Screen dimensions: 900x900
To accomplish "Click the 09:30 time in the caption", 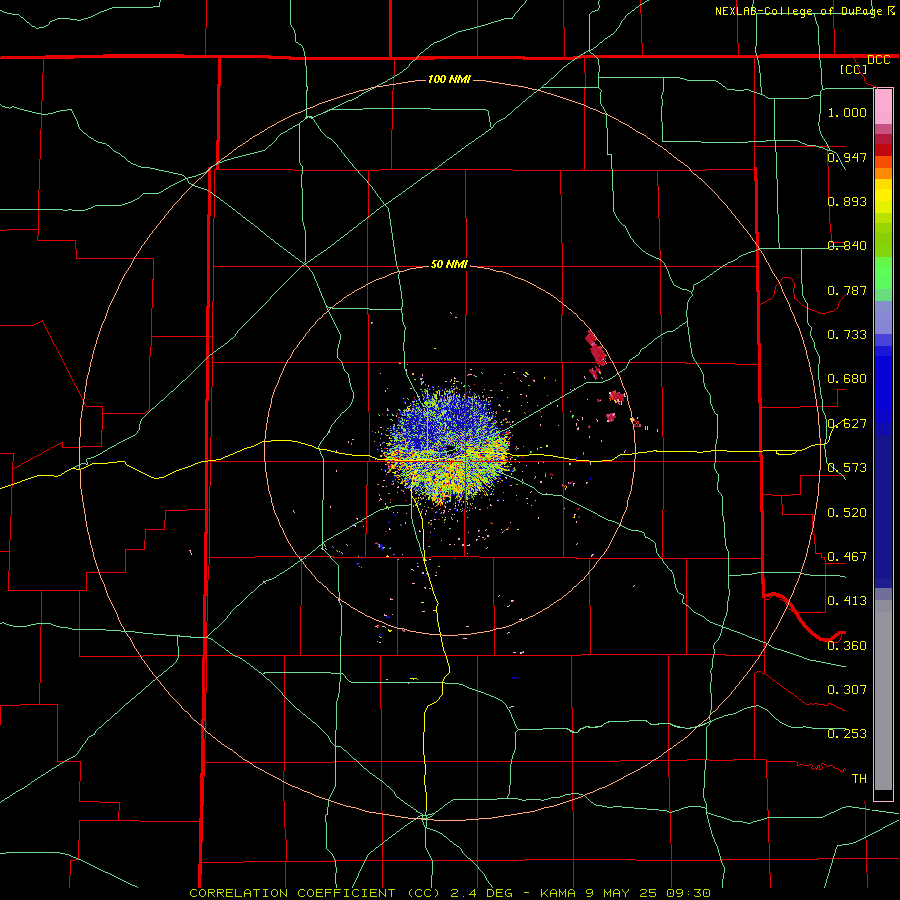I will pyautogui.click(x=688, y=893).
